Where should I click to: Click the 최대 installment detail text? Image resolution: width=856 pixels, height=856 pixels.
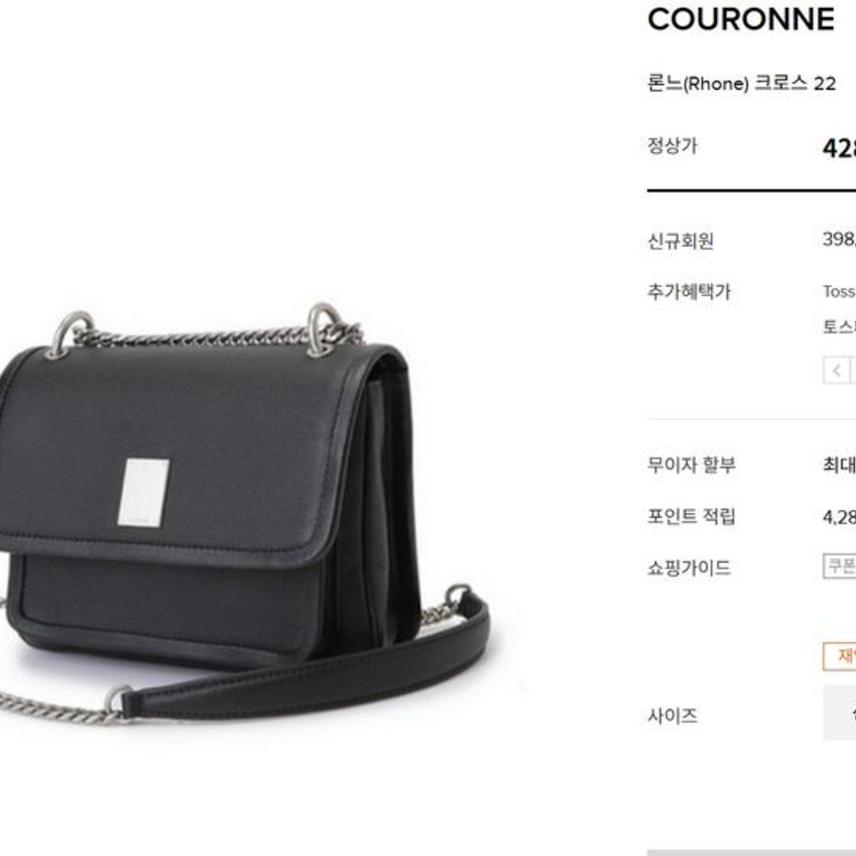point(840,465)
